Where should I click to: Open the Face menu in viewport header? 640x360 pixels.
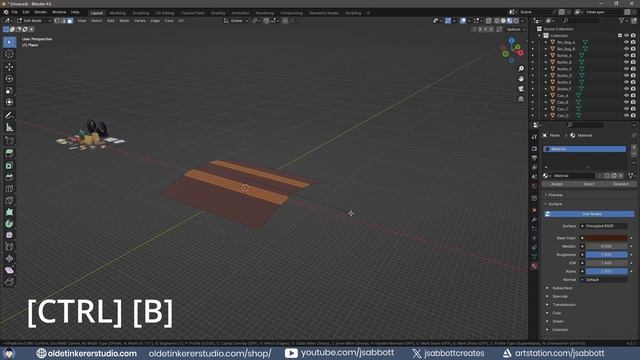pyautogui.click(x=169, y=20)
